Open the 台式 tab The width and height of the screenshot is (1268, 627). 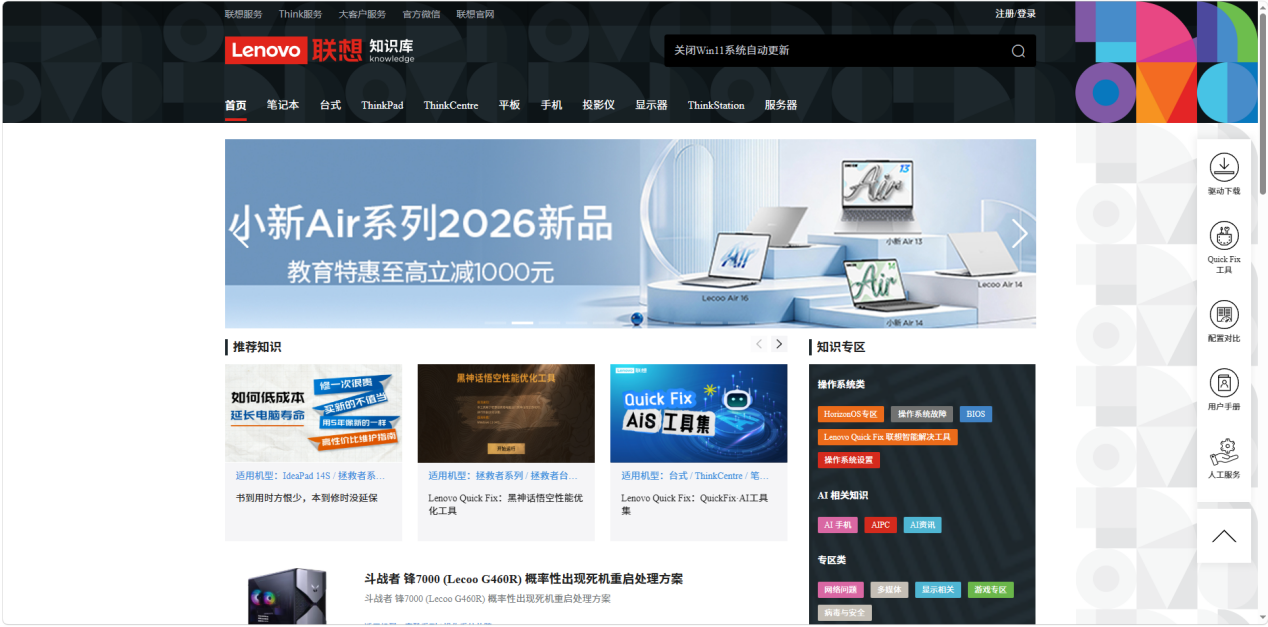[331, 105]
